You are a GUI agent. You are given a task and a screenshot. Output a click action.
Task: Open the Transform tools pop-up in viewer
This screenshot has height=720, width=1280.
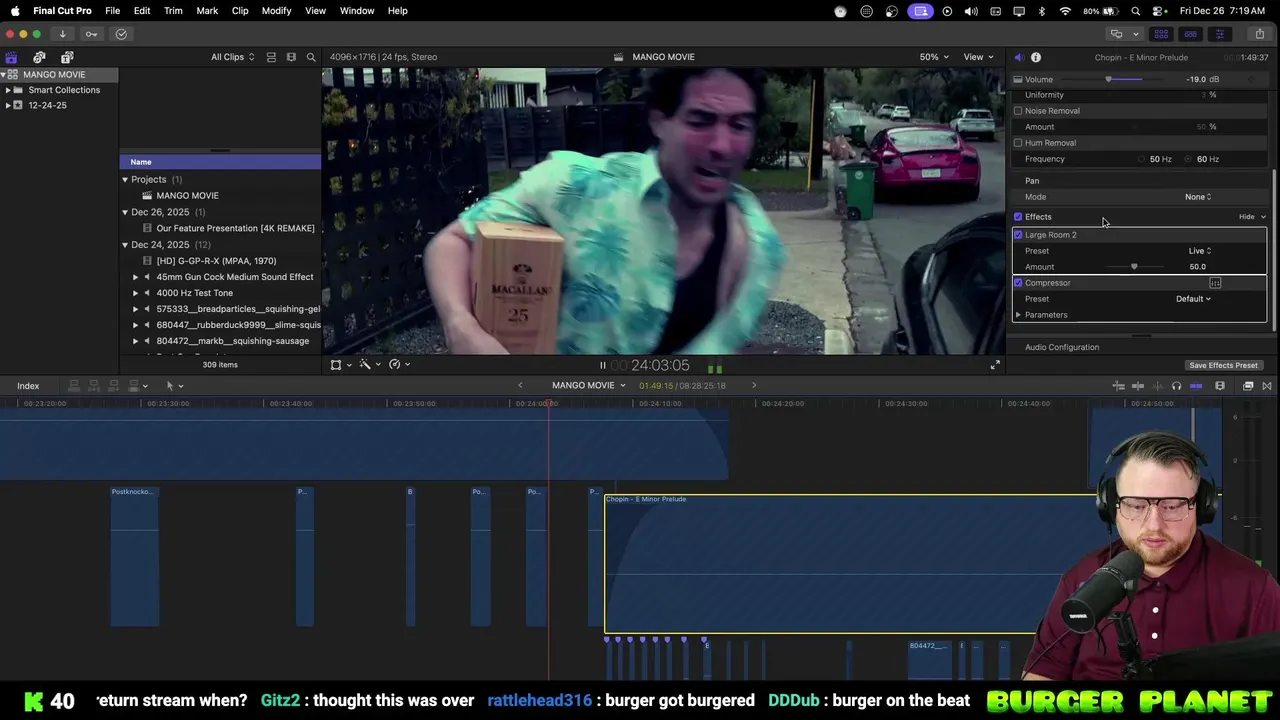[341, 365]
